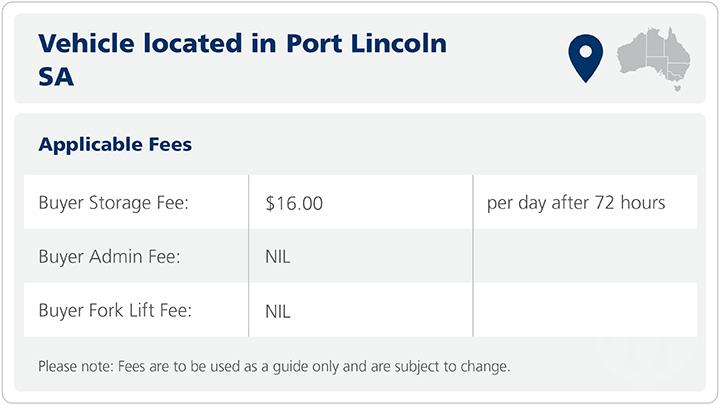
Task: Click the "Buyer Fork Lift Fee:" label
Action: (115, 311)
